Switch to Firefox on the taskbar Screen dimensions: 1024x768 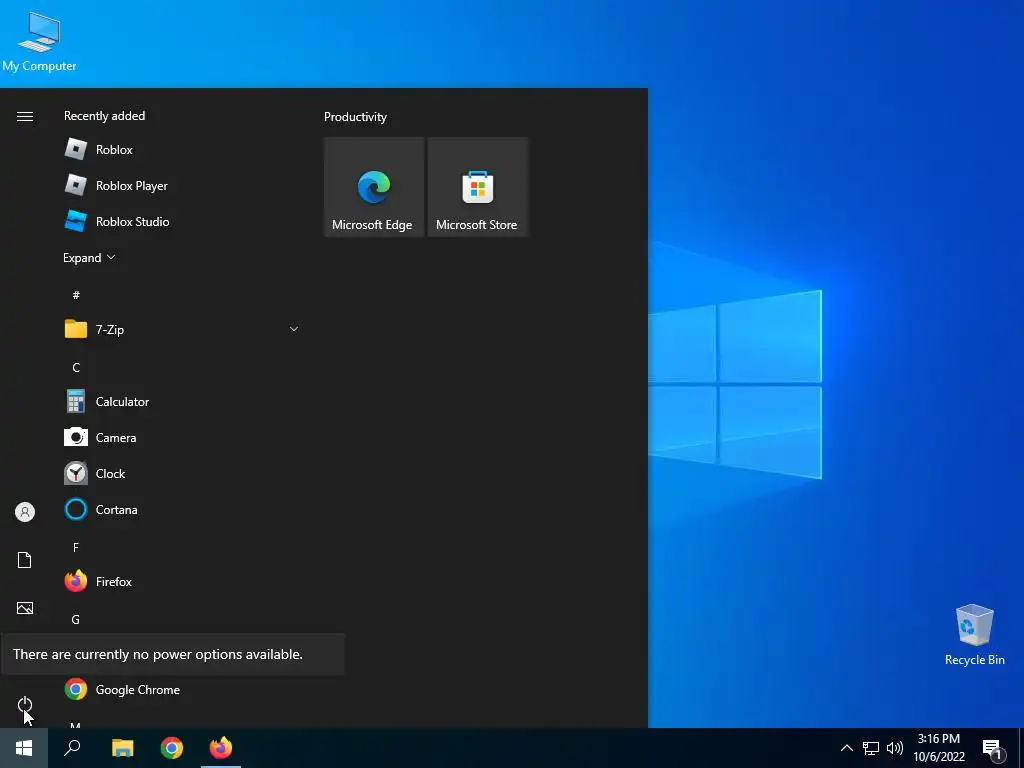(221, 748)
